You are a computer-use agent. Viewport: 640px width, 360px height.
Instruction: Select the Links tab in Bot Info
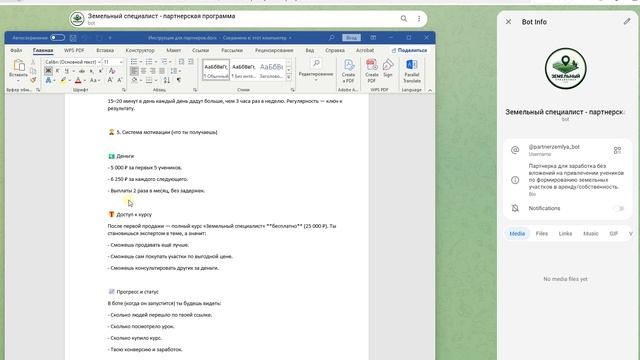point(565,233)
